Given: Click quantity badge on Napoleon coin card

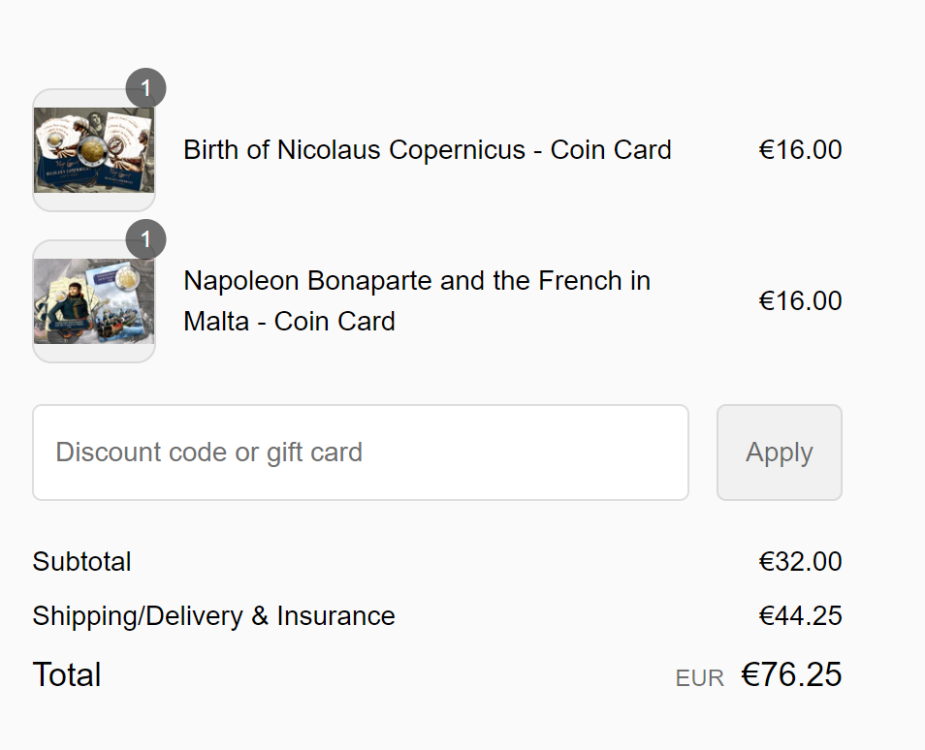Looking at the screenshot, I should click(146, 240).
